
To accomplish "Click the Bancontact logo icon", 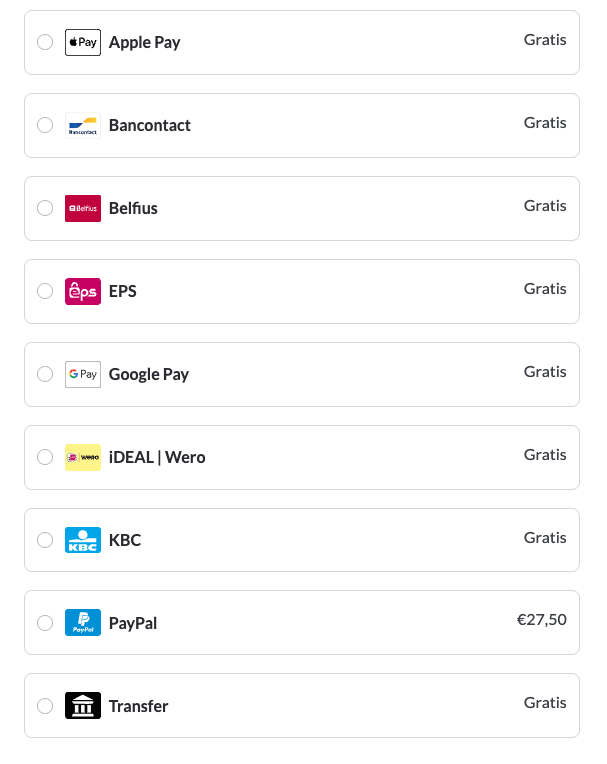I will [x=83, y=126].
